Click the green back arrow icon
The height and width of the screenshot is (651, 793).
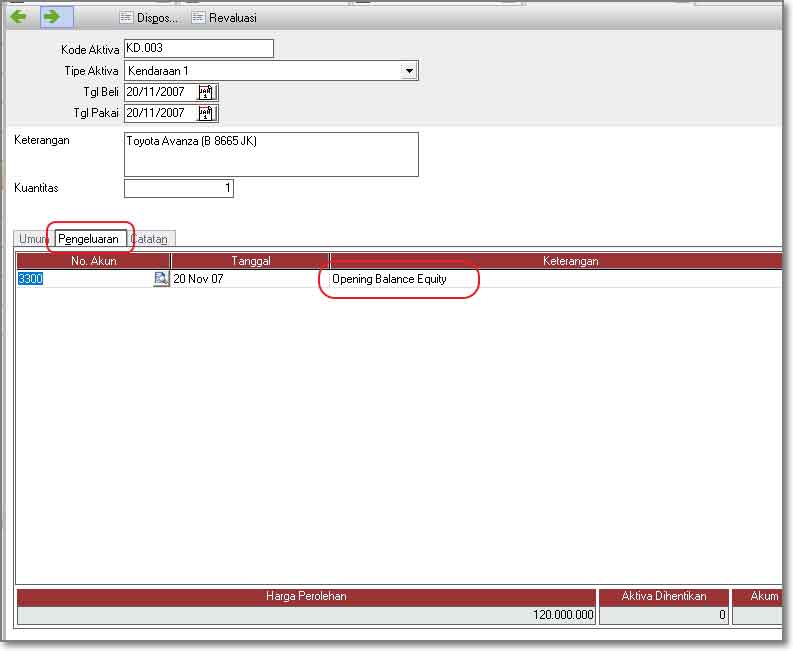[x=18, y=17]
